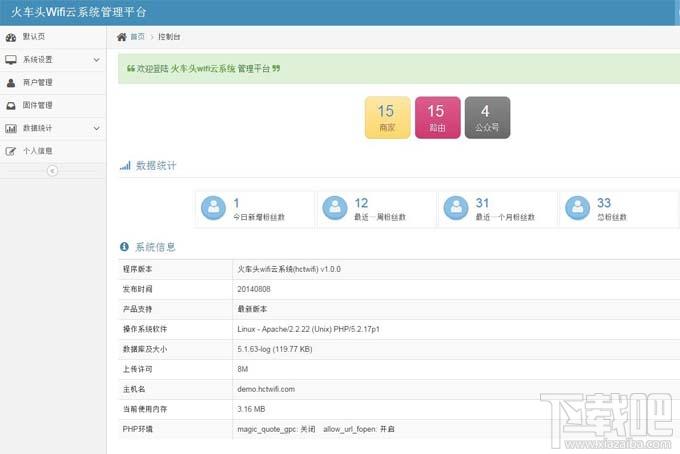This screenshot has width=680, height=454.
Task: Click the 当前使用内存 row label
Action: tap(145, 409)
